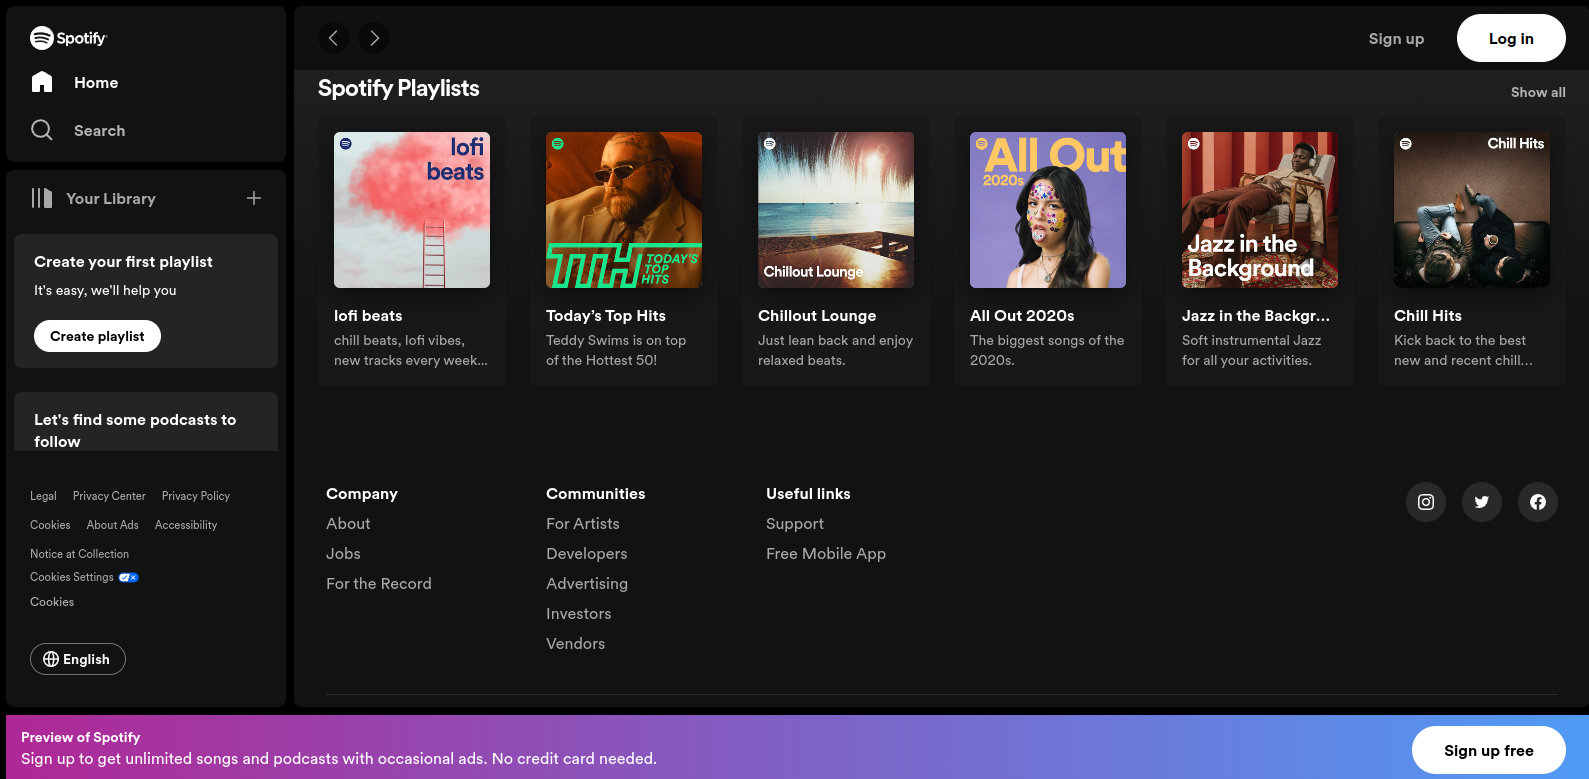Click the Spotify logo in sidebar

pos(68,38)
